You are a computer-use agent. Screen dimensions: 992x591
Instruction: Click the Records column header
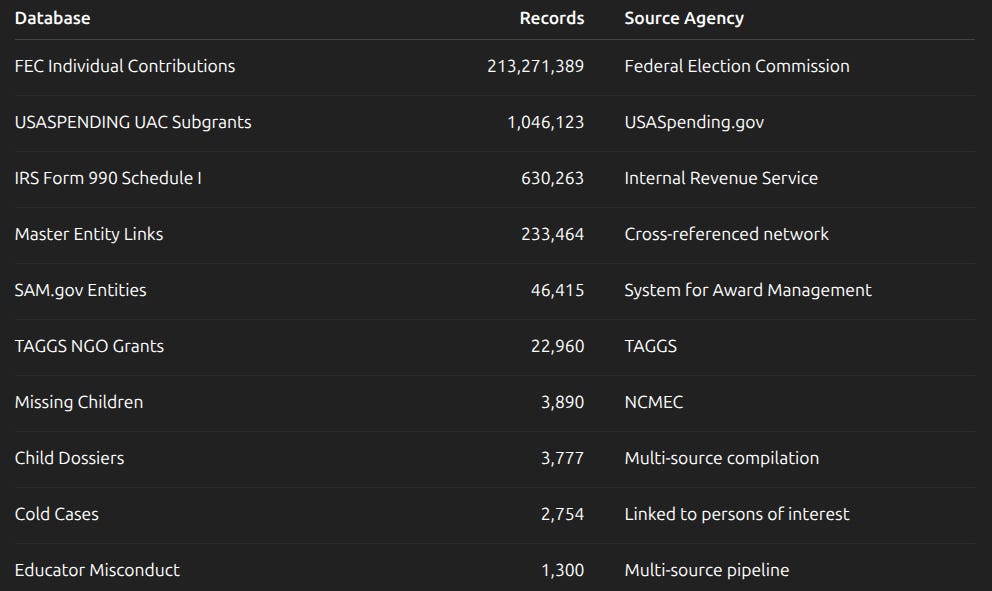click(552, 18)
